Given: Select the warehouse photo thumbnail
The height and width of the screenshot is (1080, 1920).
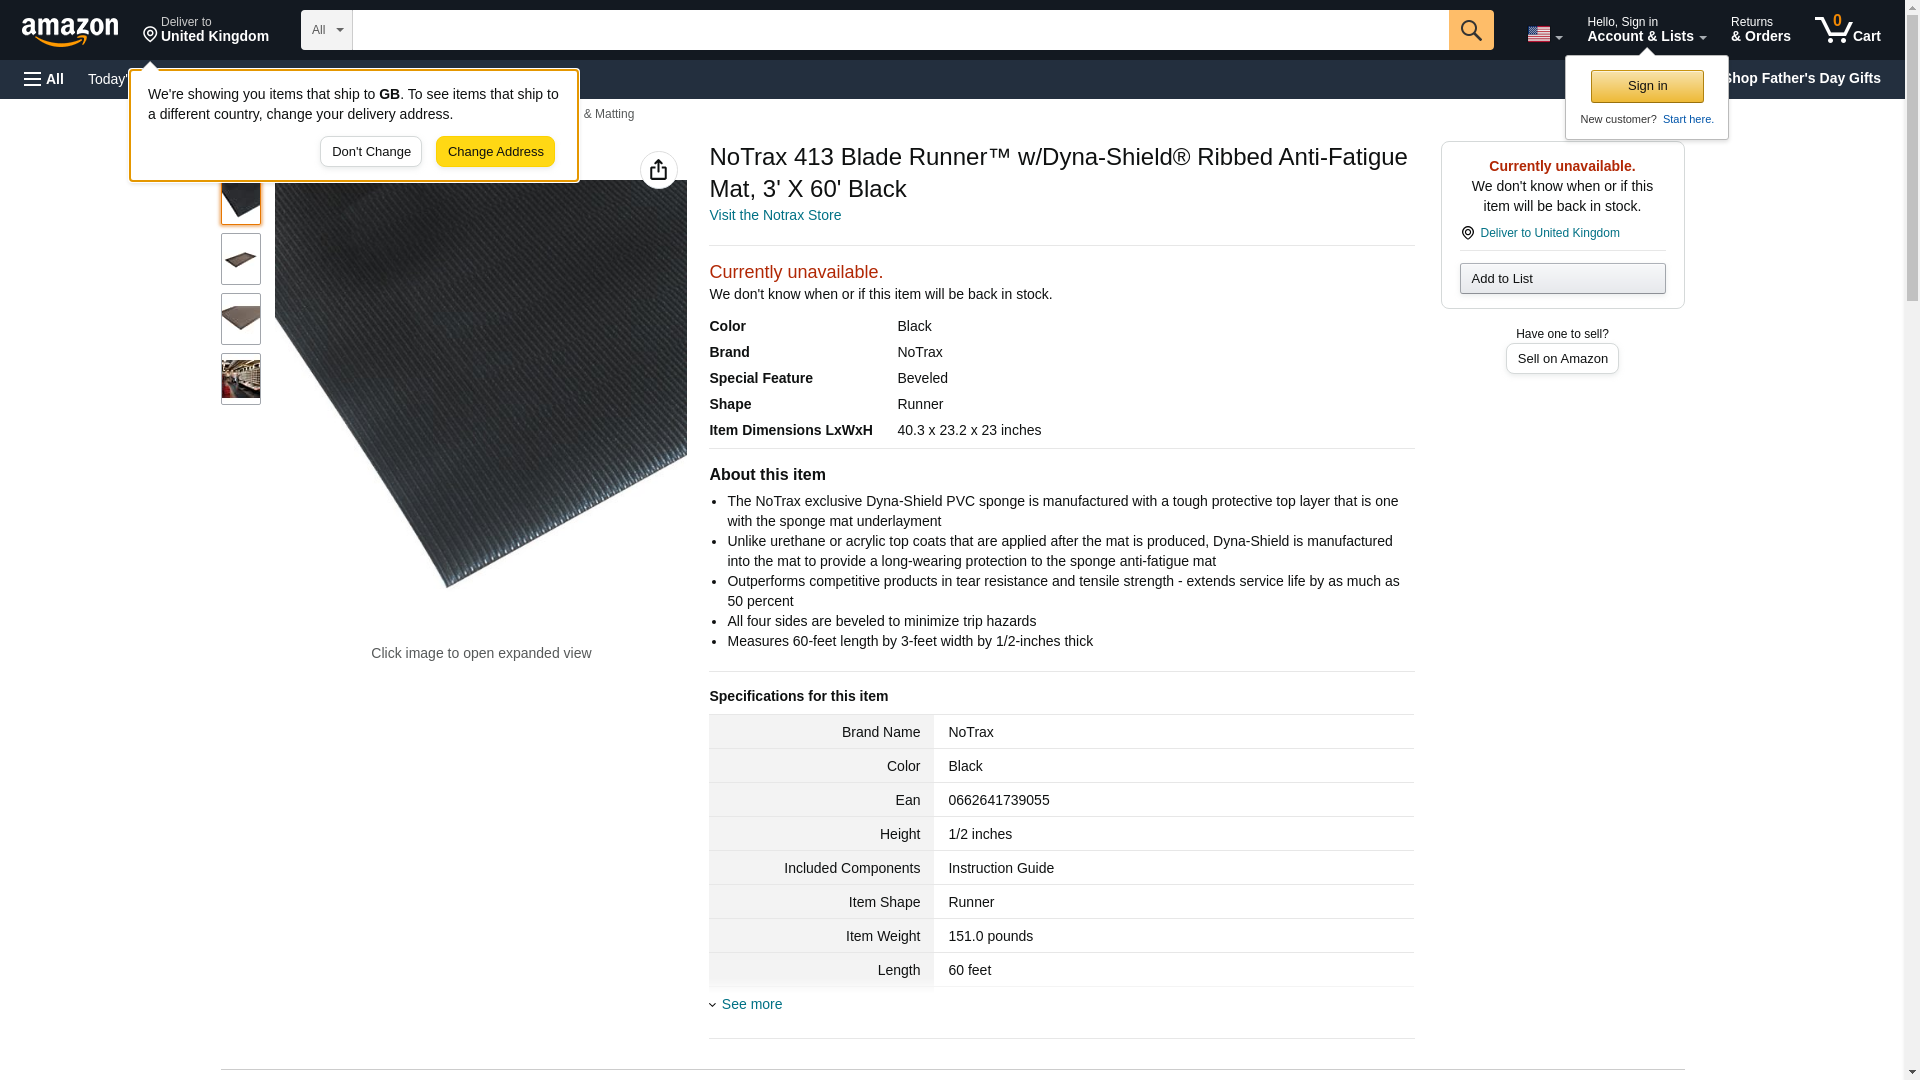Looking at the screenshot, I should point(240,379).
